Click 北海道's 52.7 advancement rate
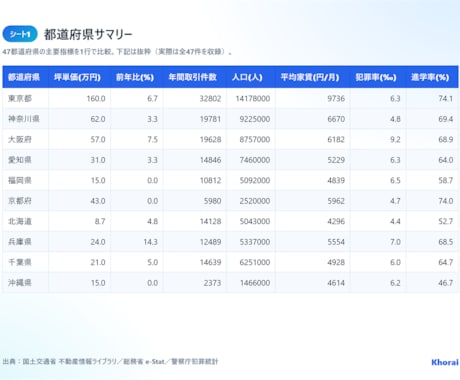 [x=446, y=221]
